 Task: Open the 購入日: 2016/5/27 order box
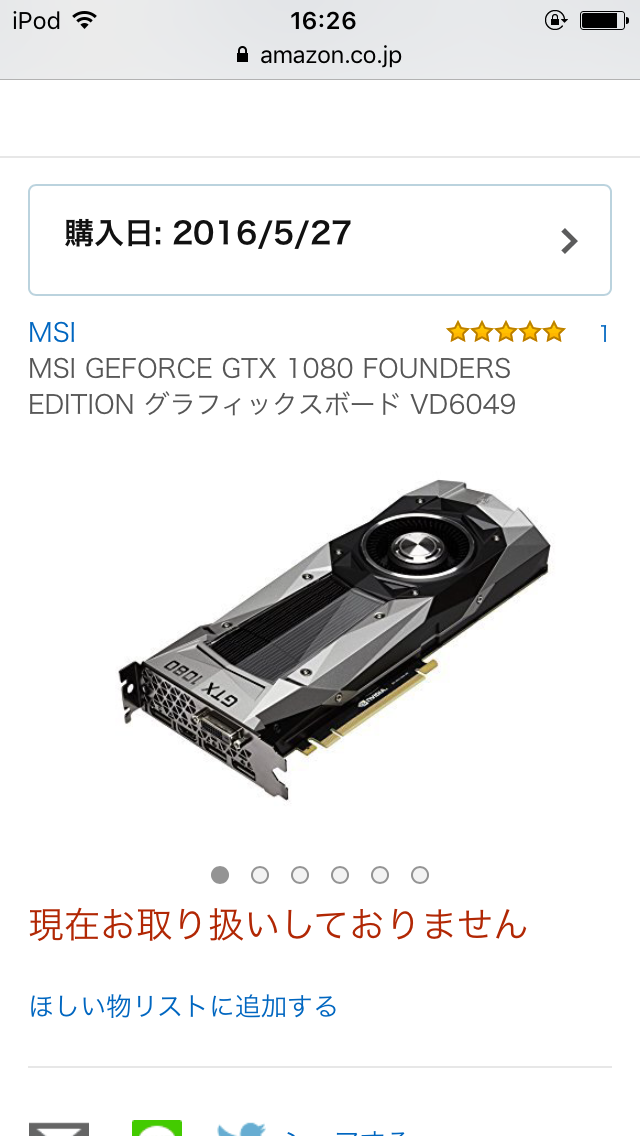tap(320, 240)
